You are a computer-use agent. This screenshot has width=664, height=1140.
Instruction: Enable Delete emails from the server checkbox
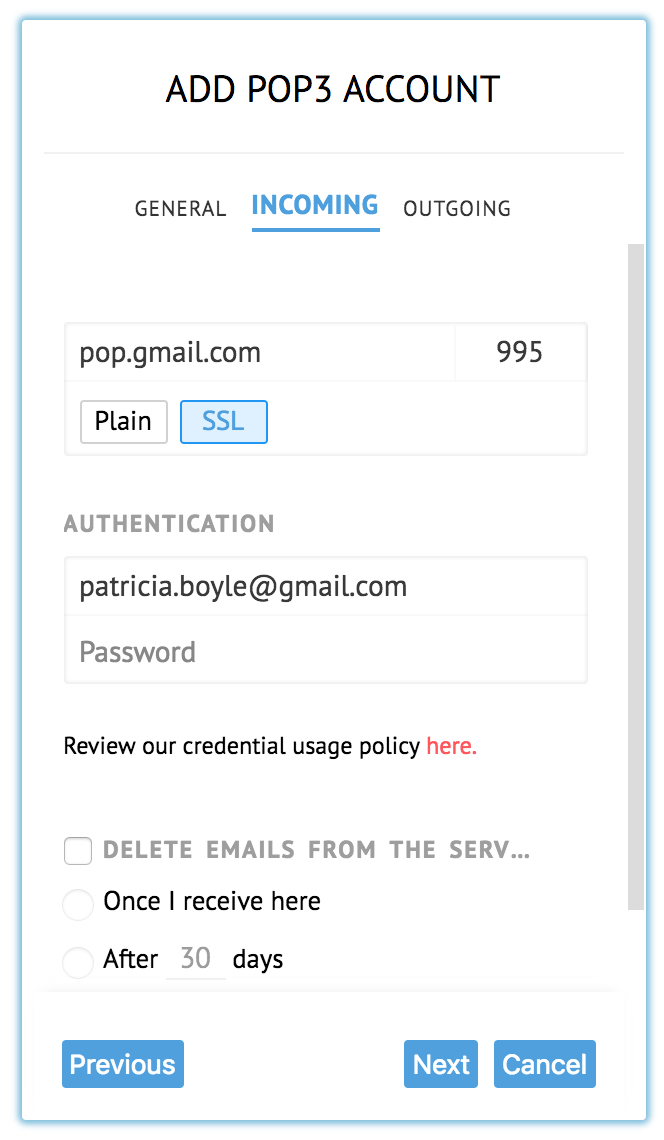[x=78, y=851]
